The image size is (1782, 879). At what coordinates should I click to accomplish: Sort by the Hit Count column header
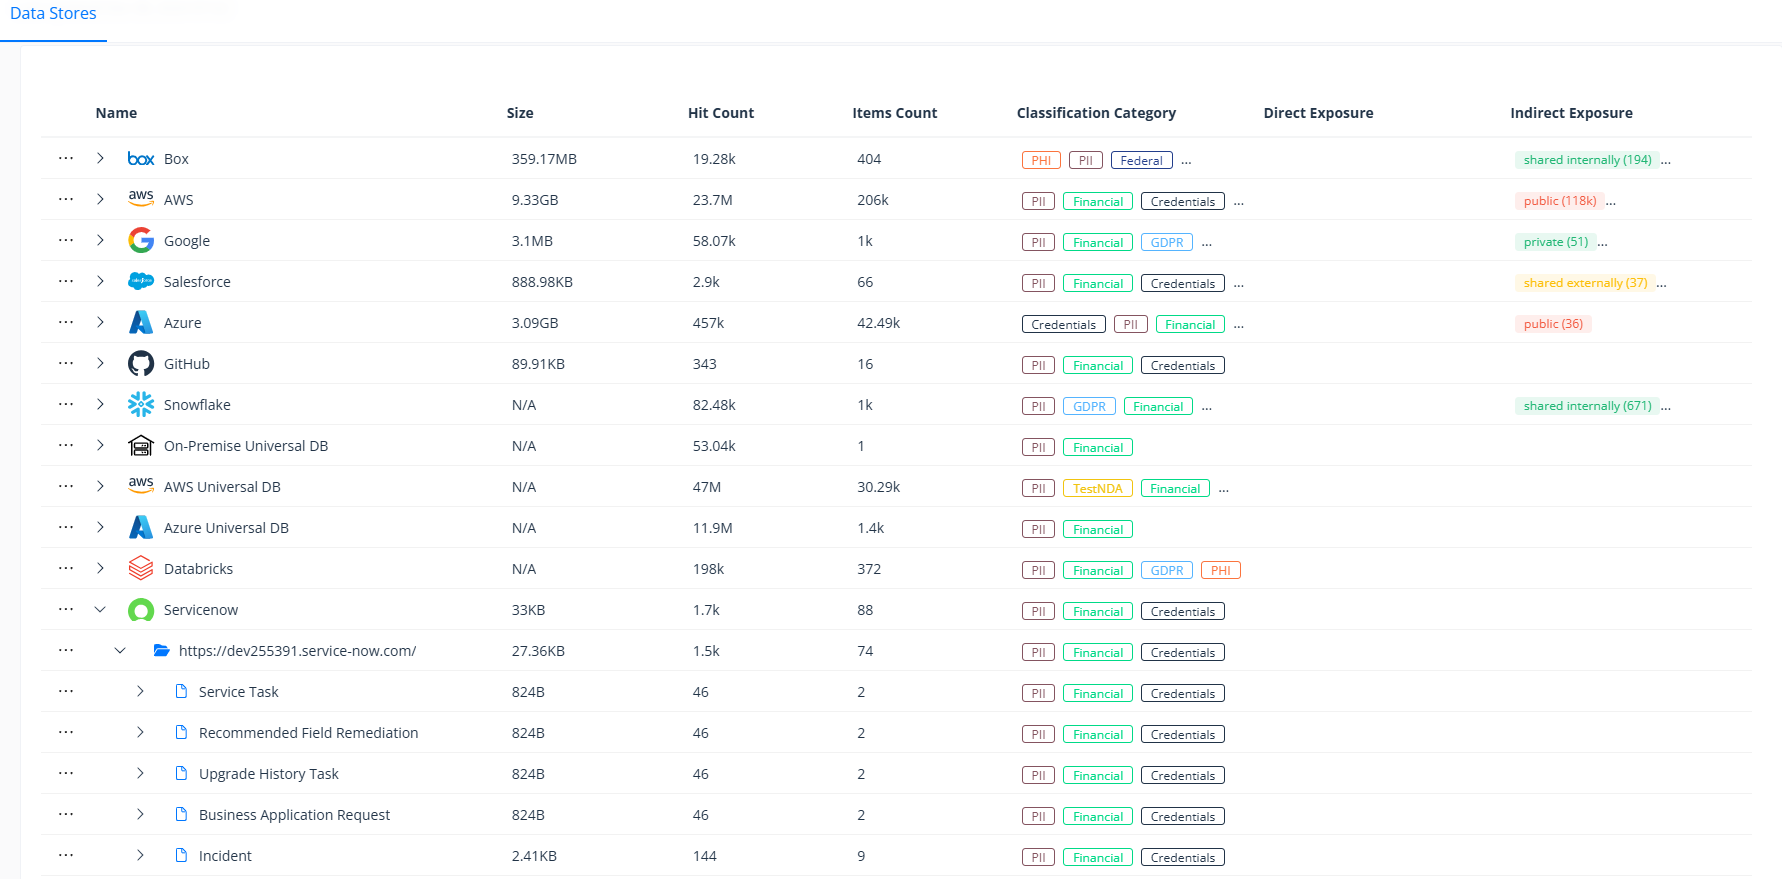(721, 113)
